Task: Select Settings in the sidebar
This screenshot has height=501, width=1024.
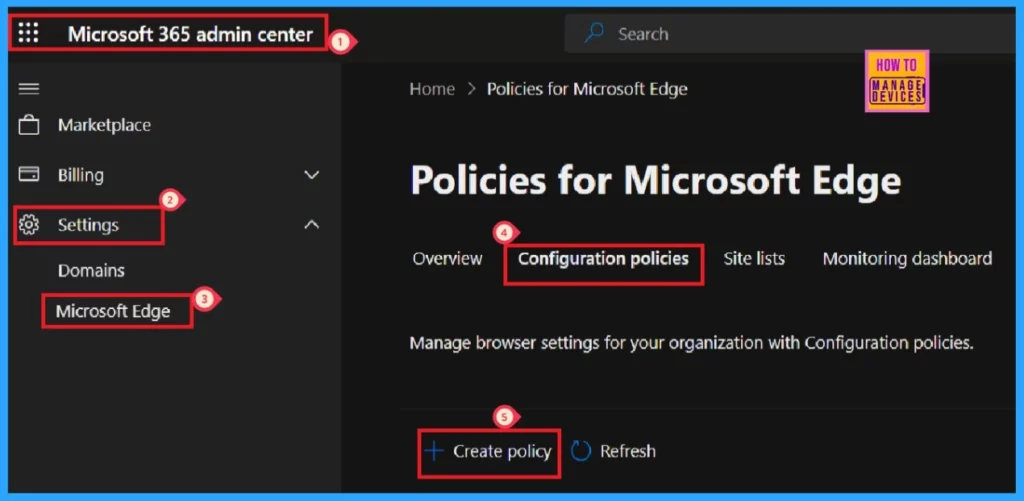Action: point(88,225)
